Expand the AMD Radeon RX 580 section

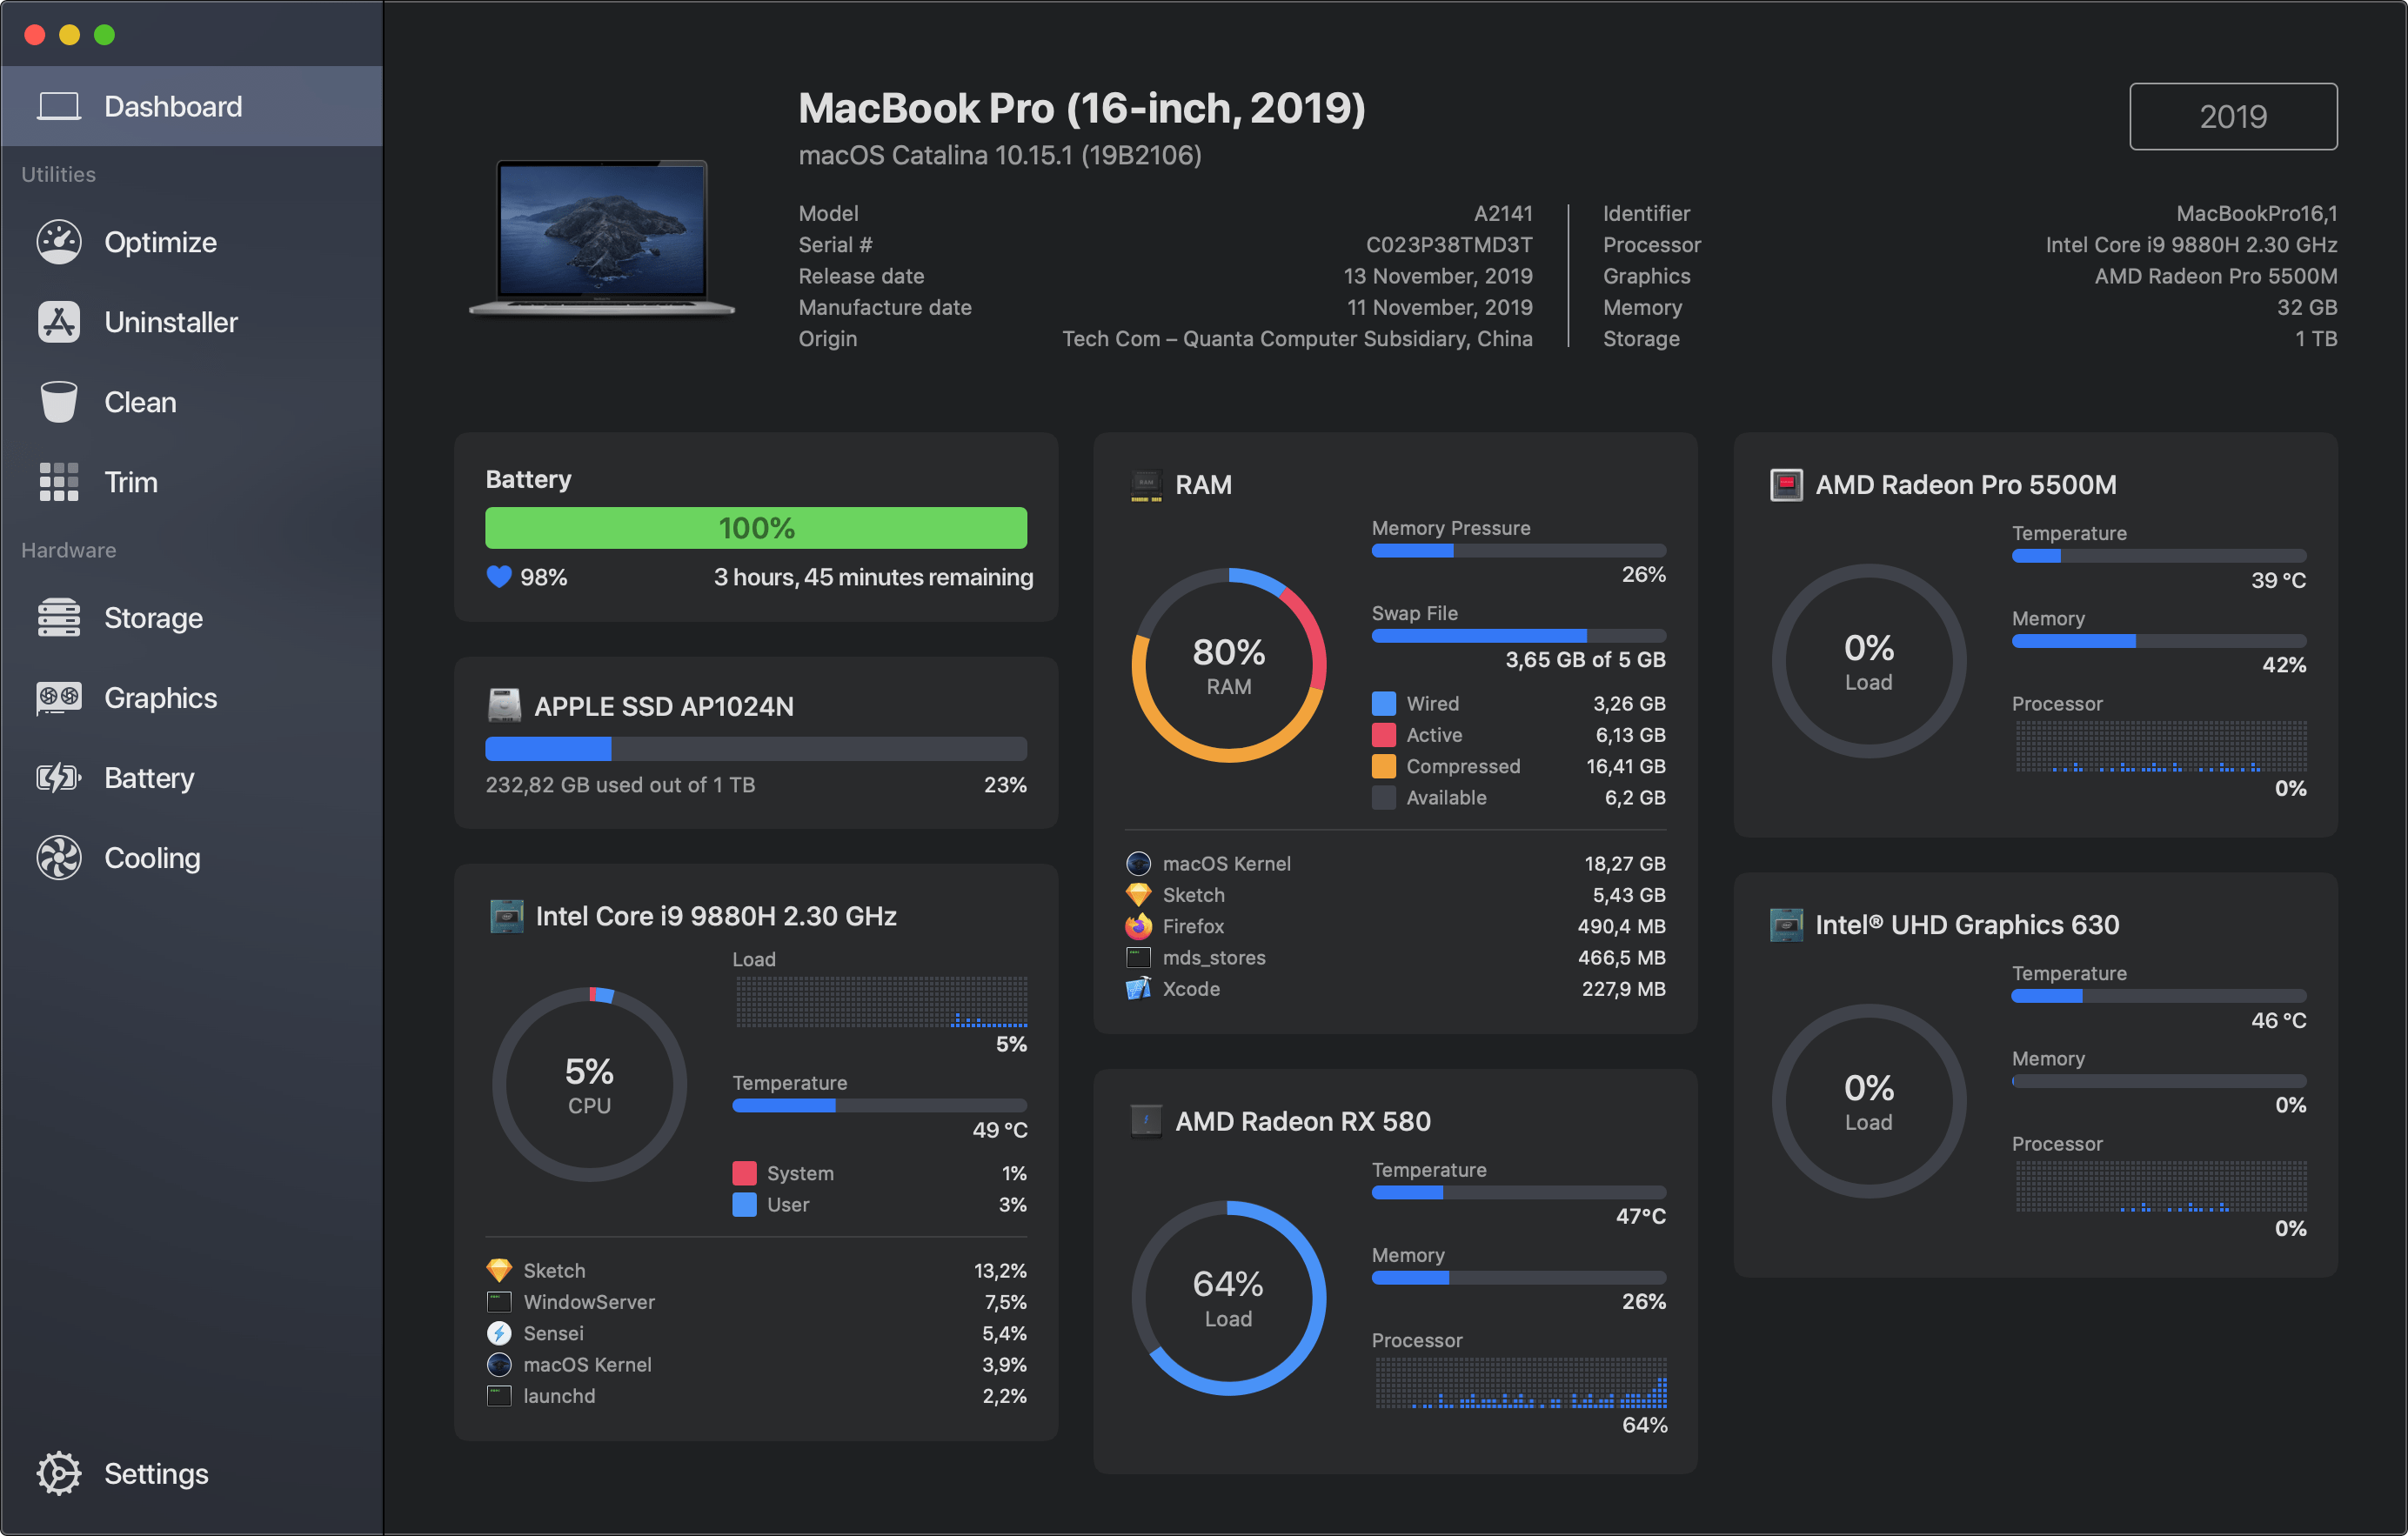[x=1299, y=1120]
